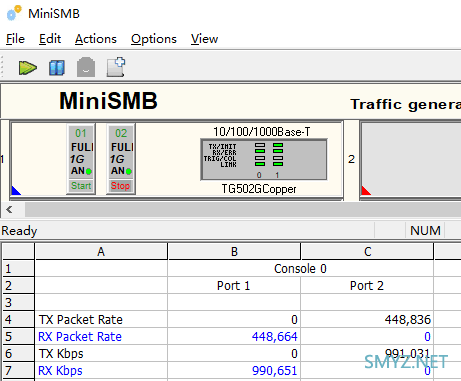Click the scroll left arrow of horizontal scrollbar
The height and width of the screenshot is (381, 461).
(9, 210)
